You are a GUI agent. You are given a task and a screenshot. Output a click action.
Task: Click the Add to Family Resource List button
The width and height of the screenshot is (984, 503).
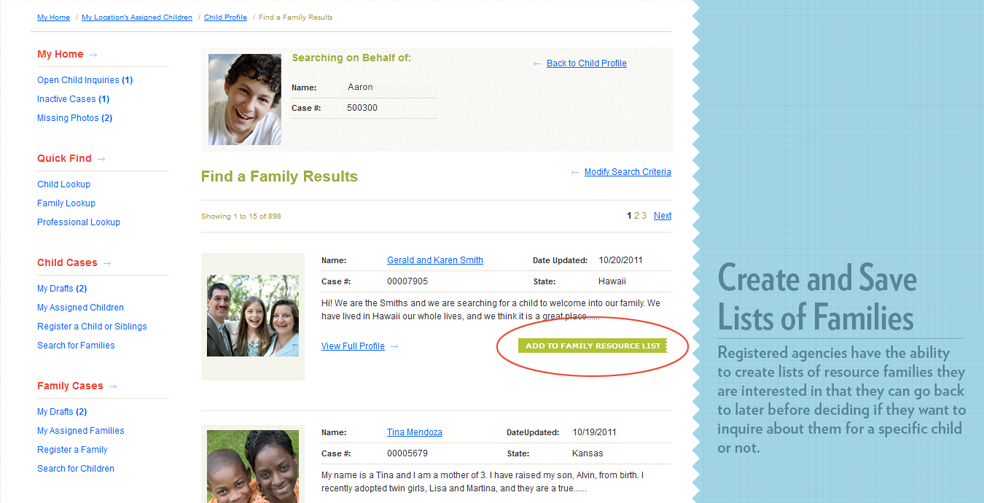coord(593,346)
